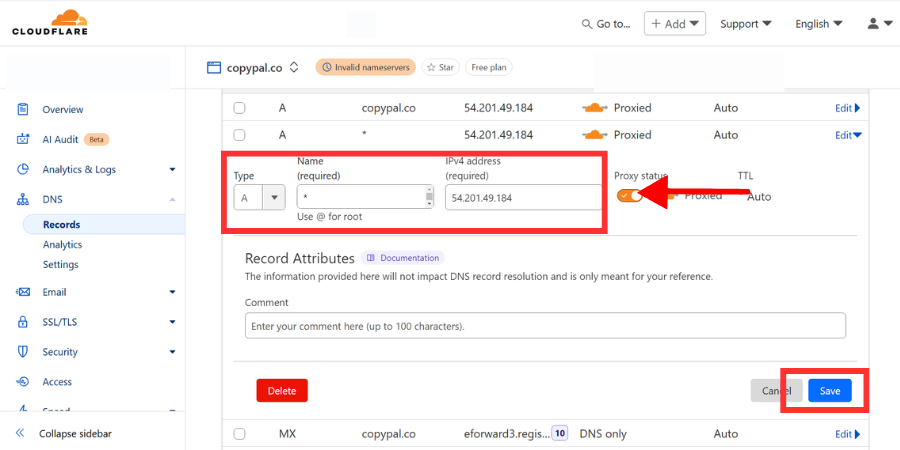This screenshot has height=450, width=900.
Task: Click the Name field scrollbar
Action: [x=429, y=196]
